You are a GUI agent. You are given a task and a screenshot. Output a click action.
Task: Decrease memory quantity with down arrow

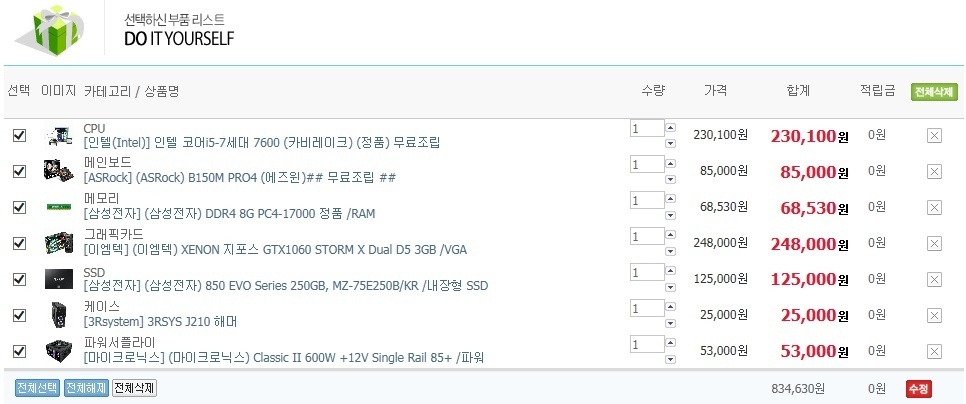pos(670,216)
